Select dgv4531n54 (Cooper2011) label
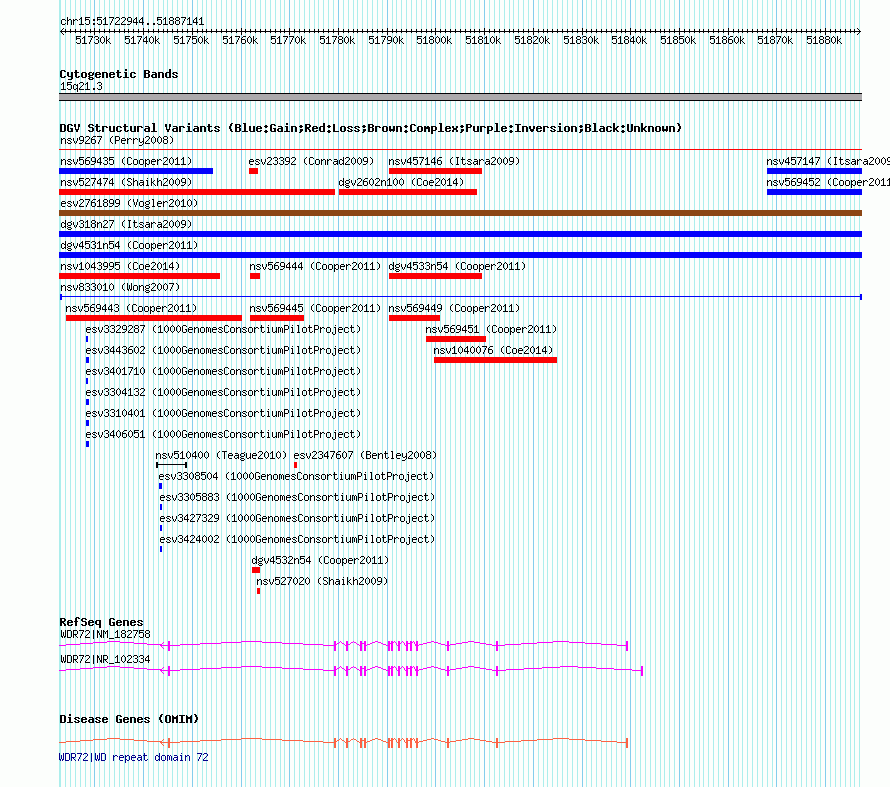The image size is (890, 787). [129, 245]
